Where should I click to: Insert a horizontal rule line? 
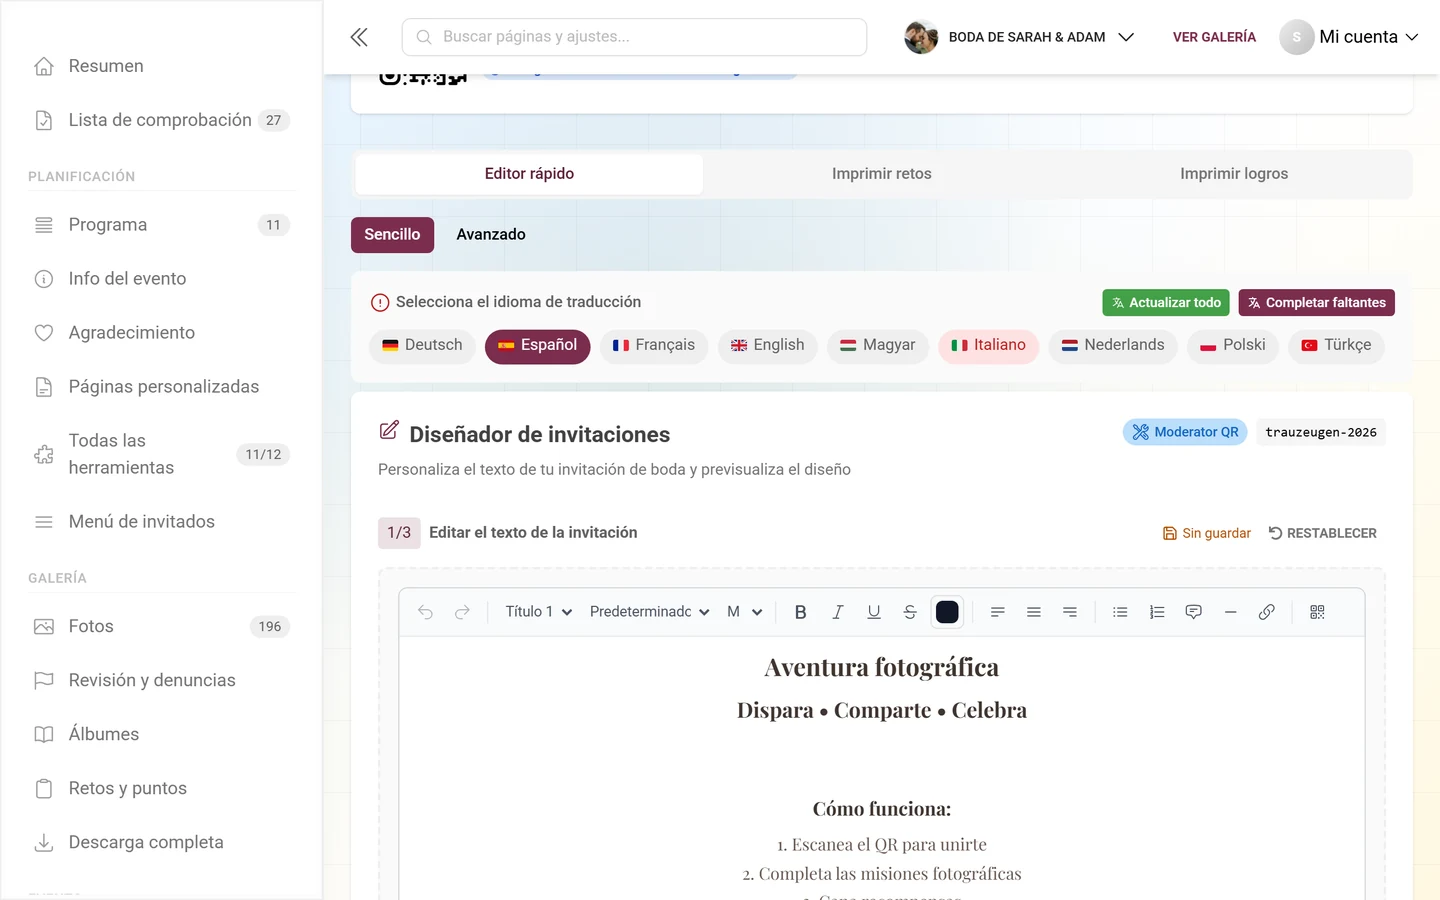pos(1230,612)
